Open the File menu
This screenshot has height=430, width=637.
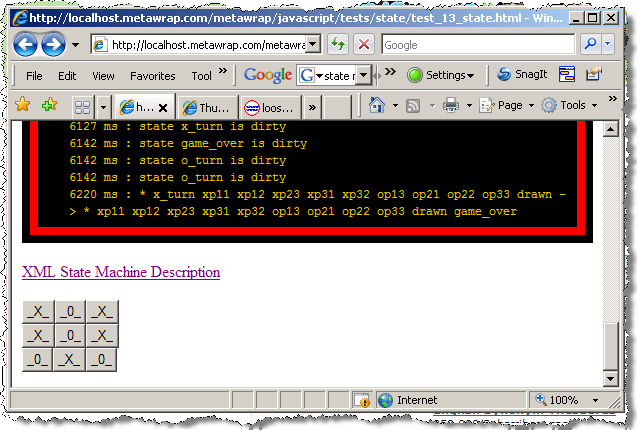(x=34, y=75)
